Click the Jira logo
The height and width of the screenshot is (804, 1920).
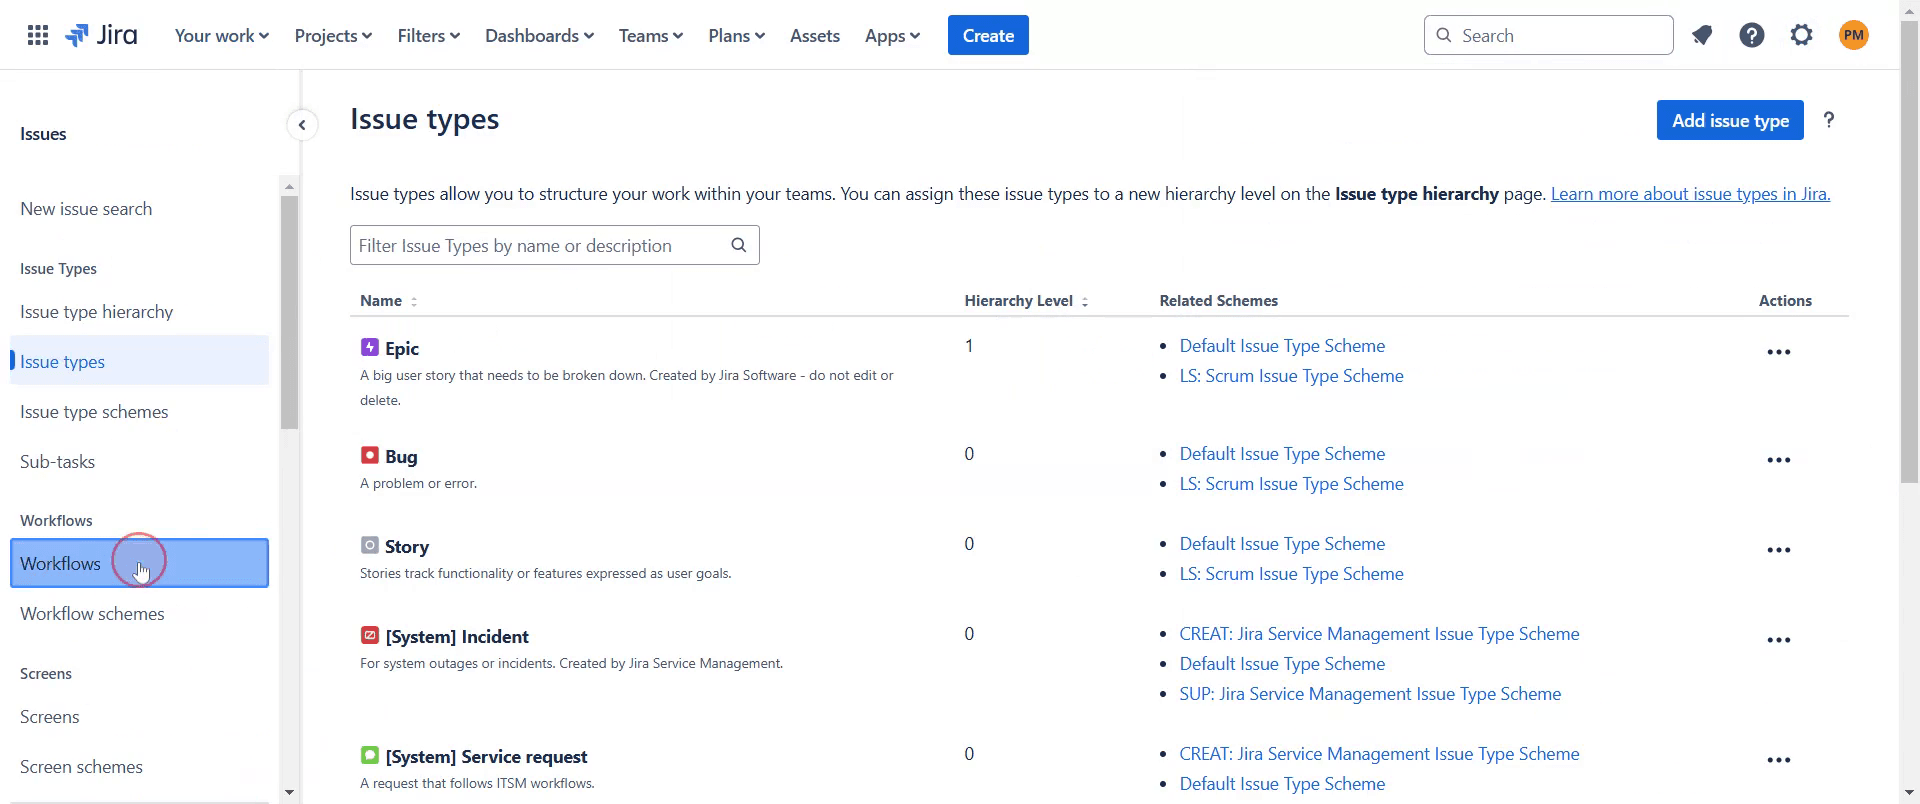click(101, 36)
